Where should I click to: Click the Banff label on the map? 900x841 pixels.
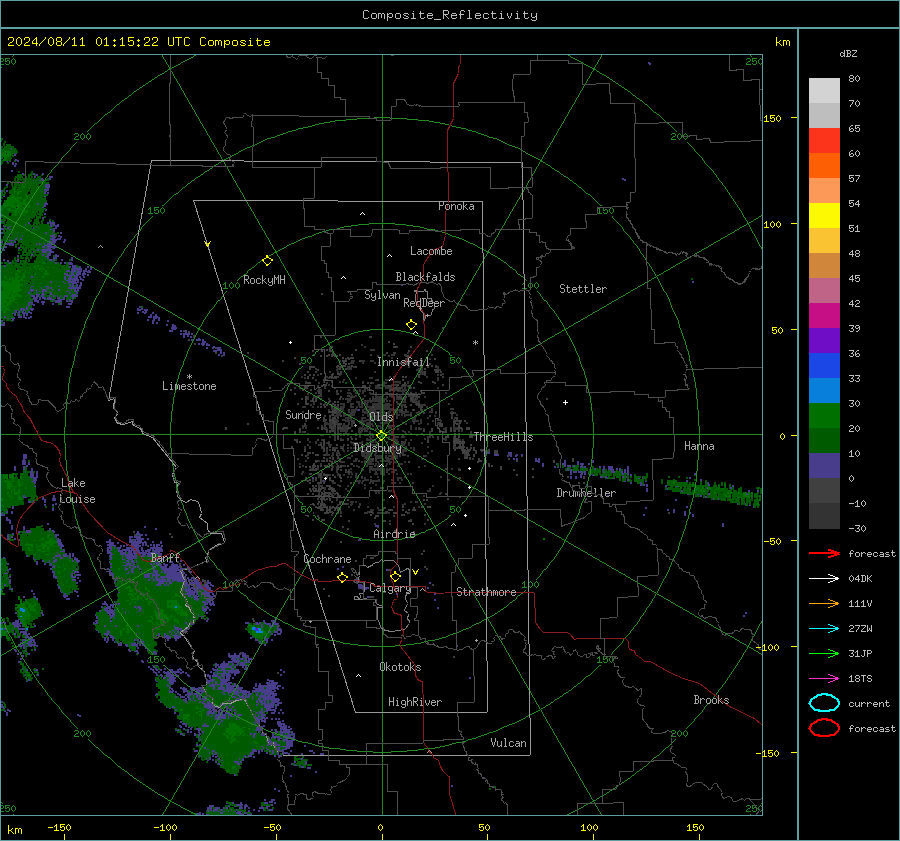click(165, 558)
